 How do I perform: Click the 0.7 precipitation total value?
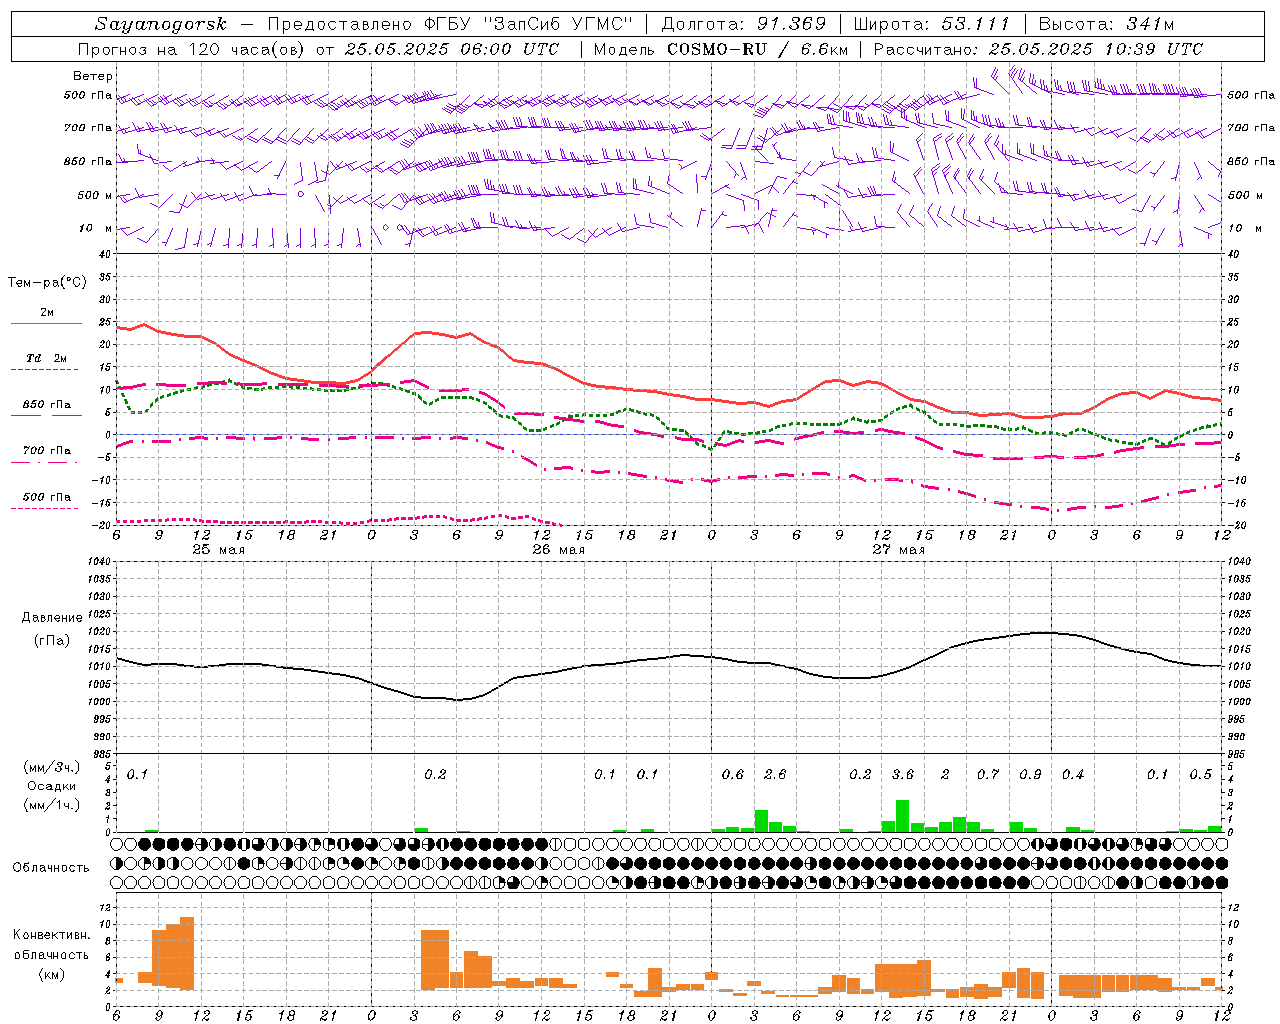tap(988, 775)
